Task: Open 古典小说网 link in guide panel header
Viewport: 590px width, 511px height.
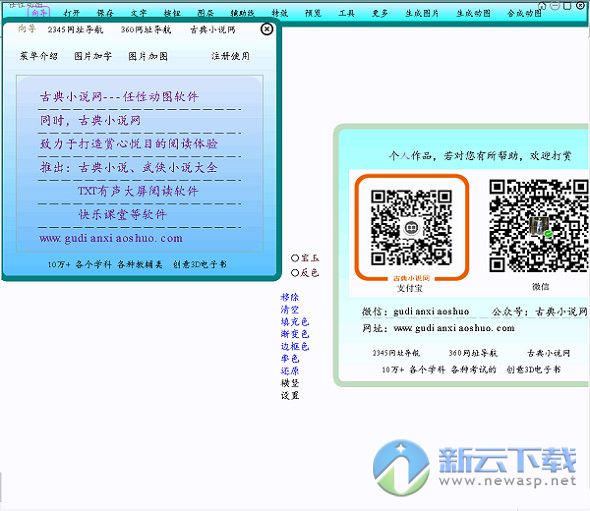Action: pos(213,29)
